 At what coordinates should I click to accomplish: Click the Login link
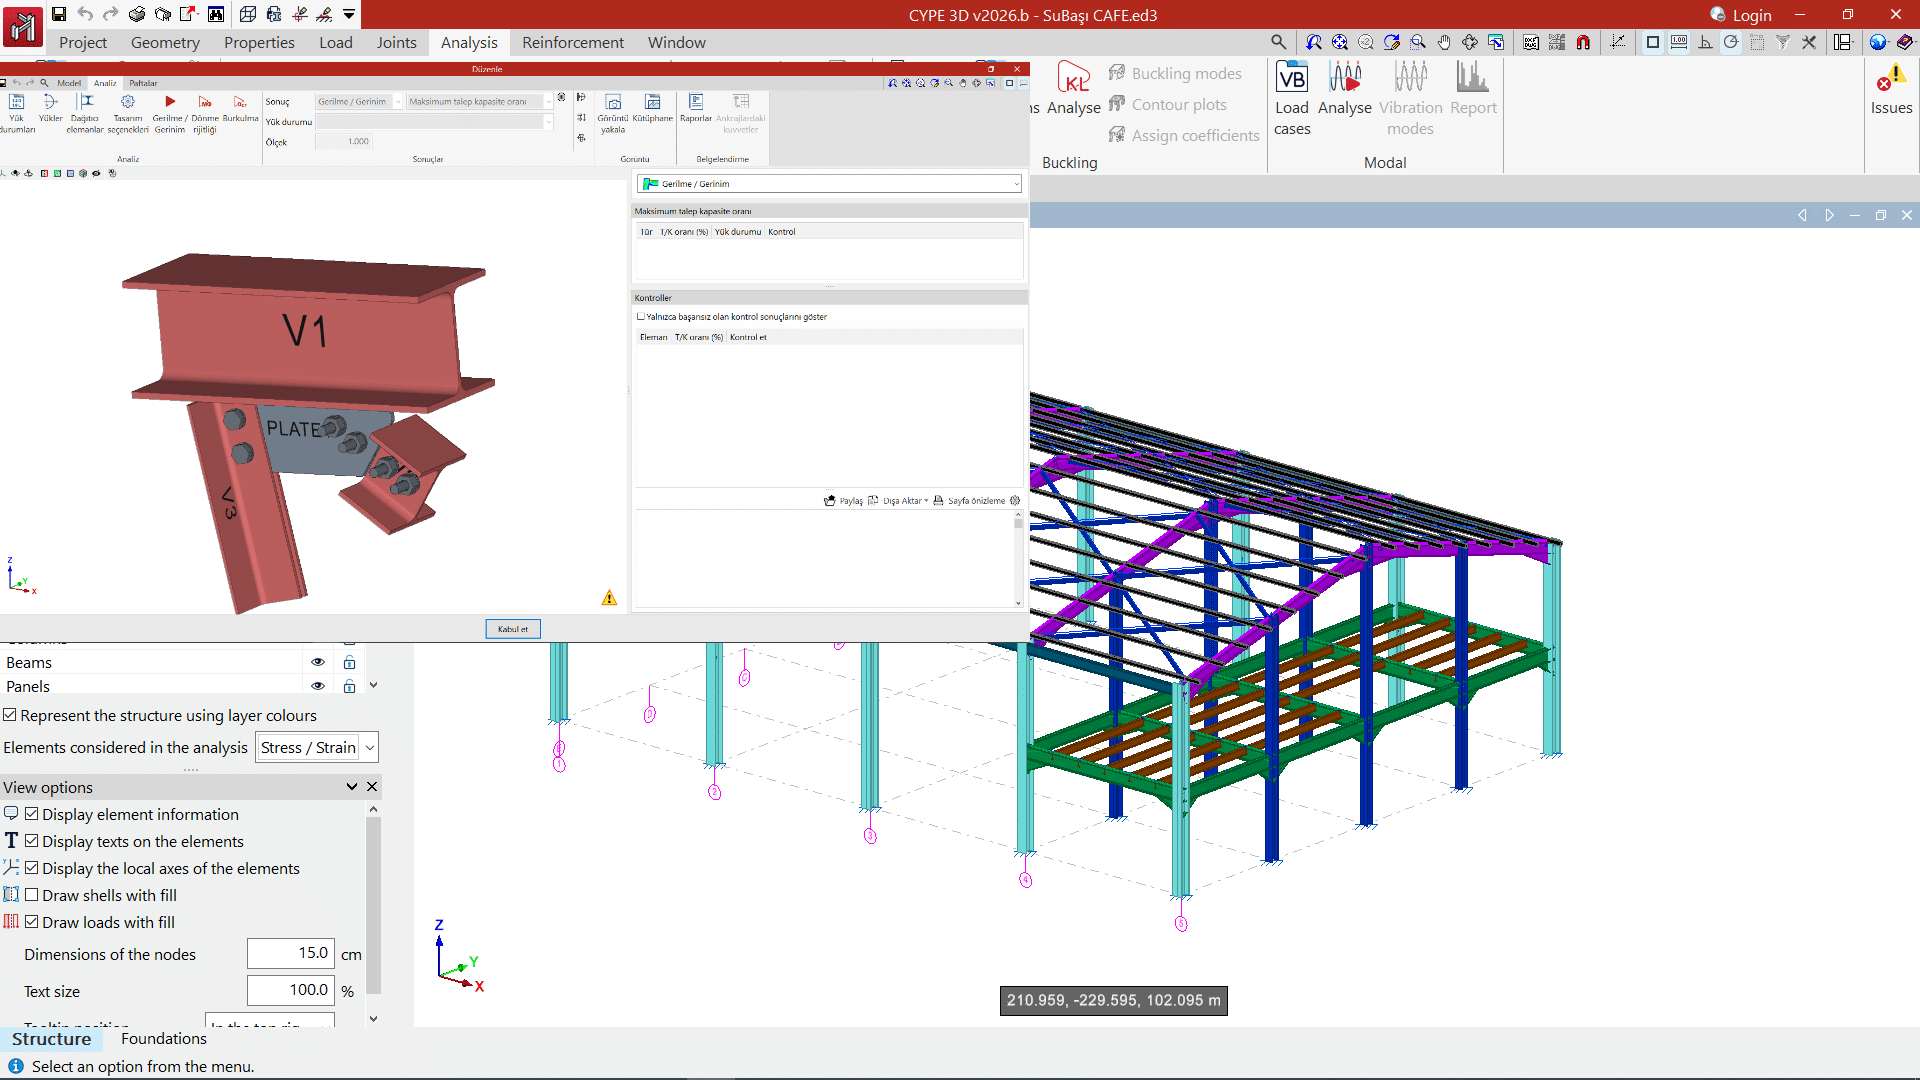pyautogui.click(x=1751, y=15)
